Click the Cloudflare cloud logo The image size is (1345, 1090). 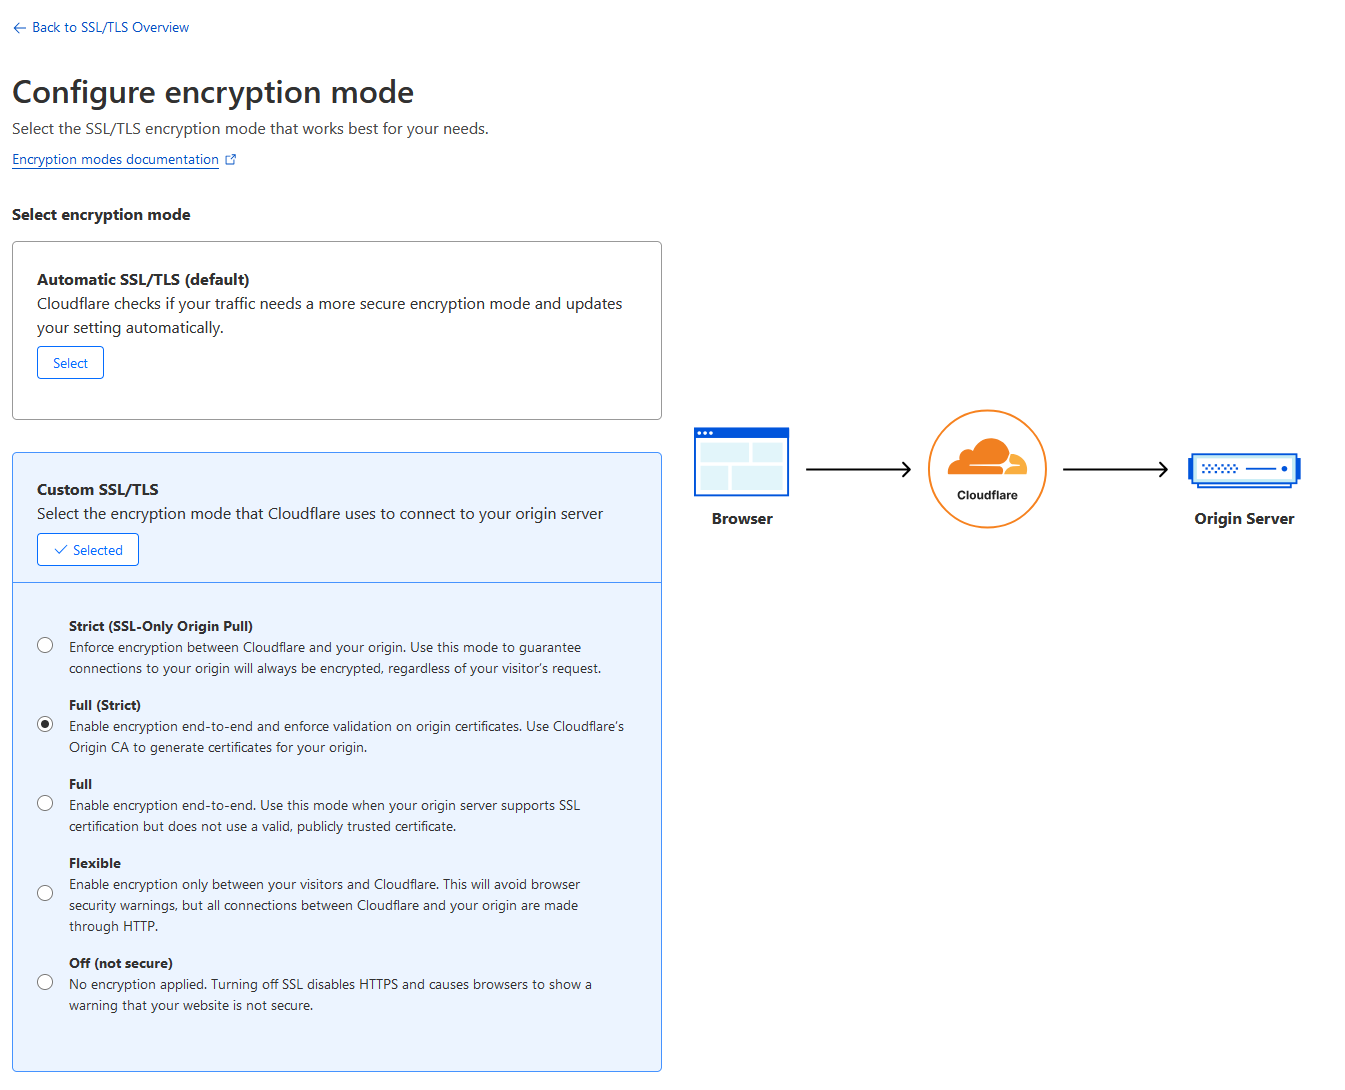[987, 458]
